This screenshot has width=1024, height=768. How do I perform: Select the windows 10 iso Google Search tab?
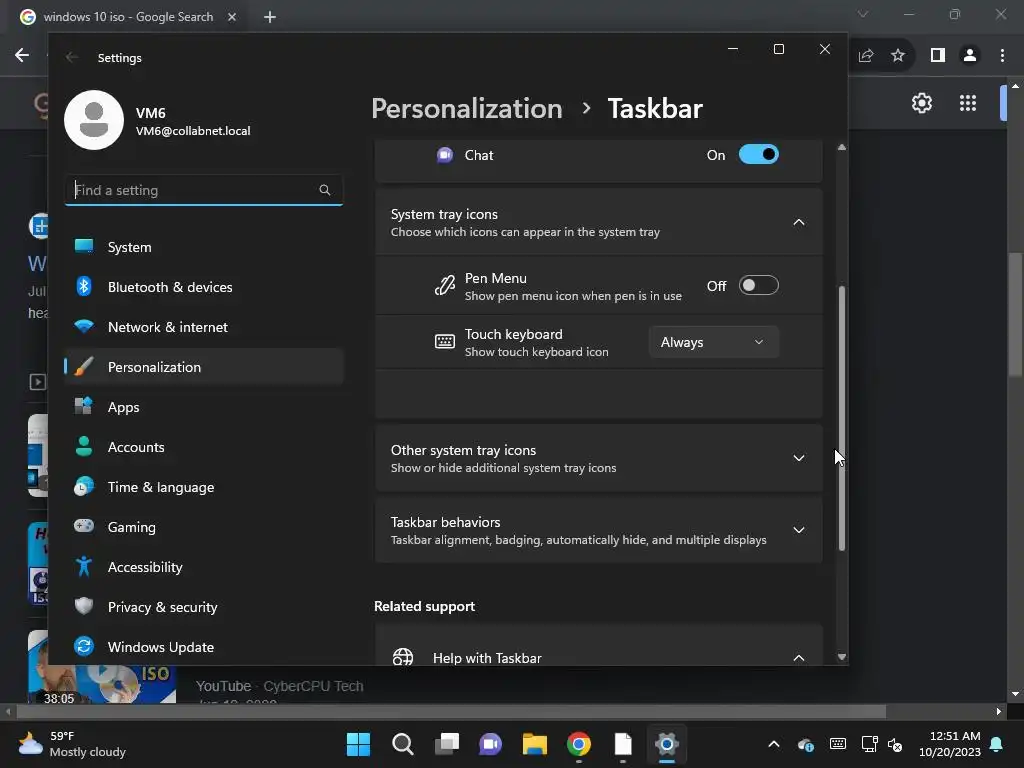[128, 17]
